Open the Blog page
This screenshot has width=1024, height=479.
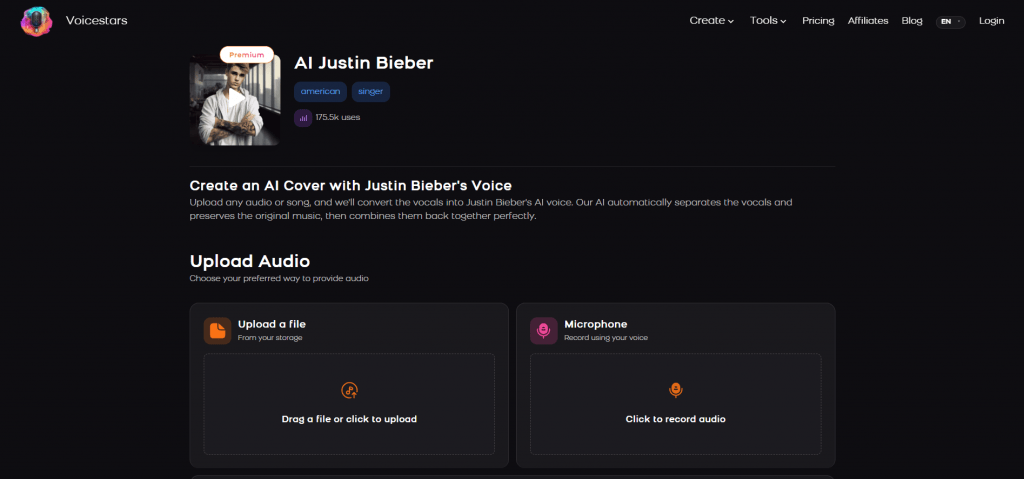912,21
